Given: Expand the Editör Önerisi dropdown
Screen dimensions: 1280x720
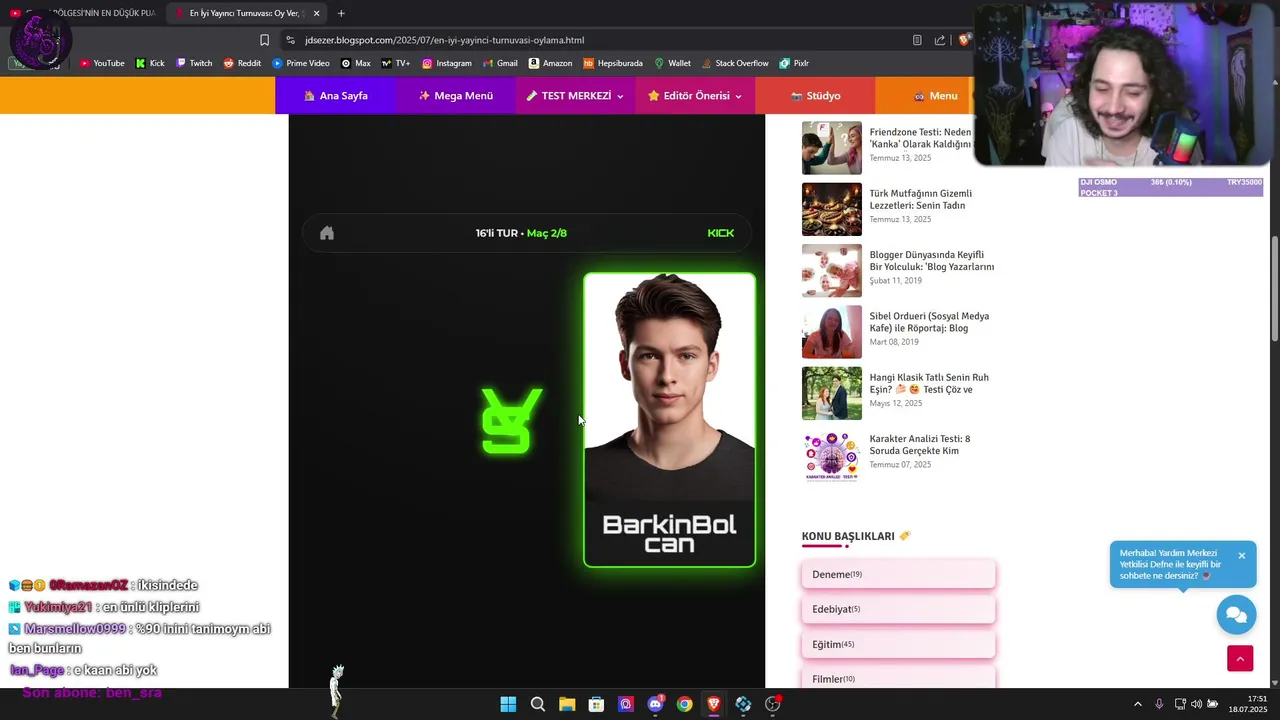Looking at the screenshot, I should coord(695,96).
